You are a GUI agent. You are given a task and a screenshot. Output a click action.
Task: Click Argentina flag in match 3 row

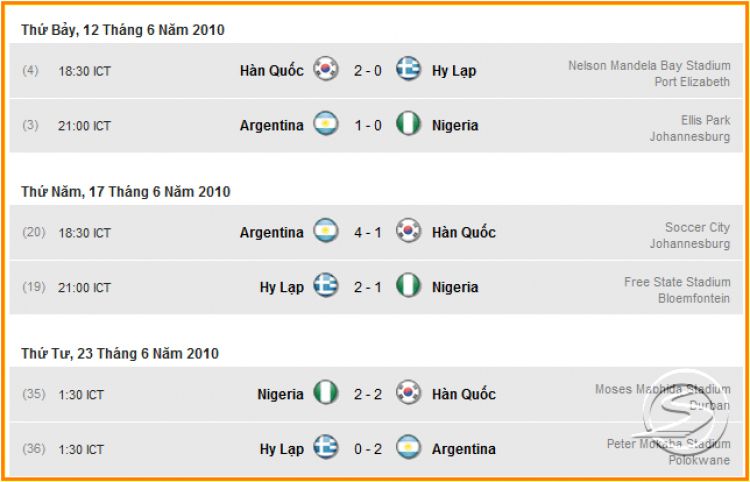click(326, 124)
